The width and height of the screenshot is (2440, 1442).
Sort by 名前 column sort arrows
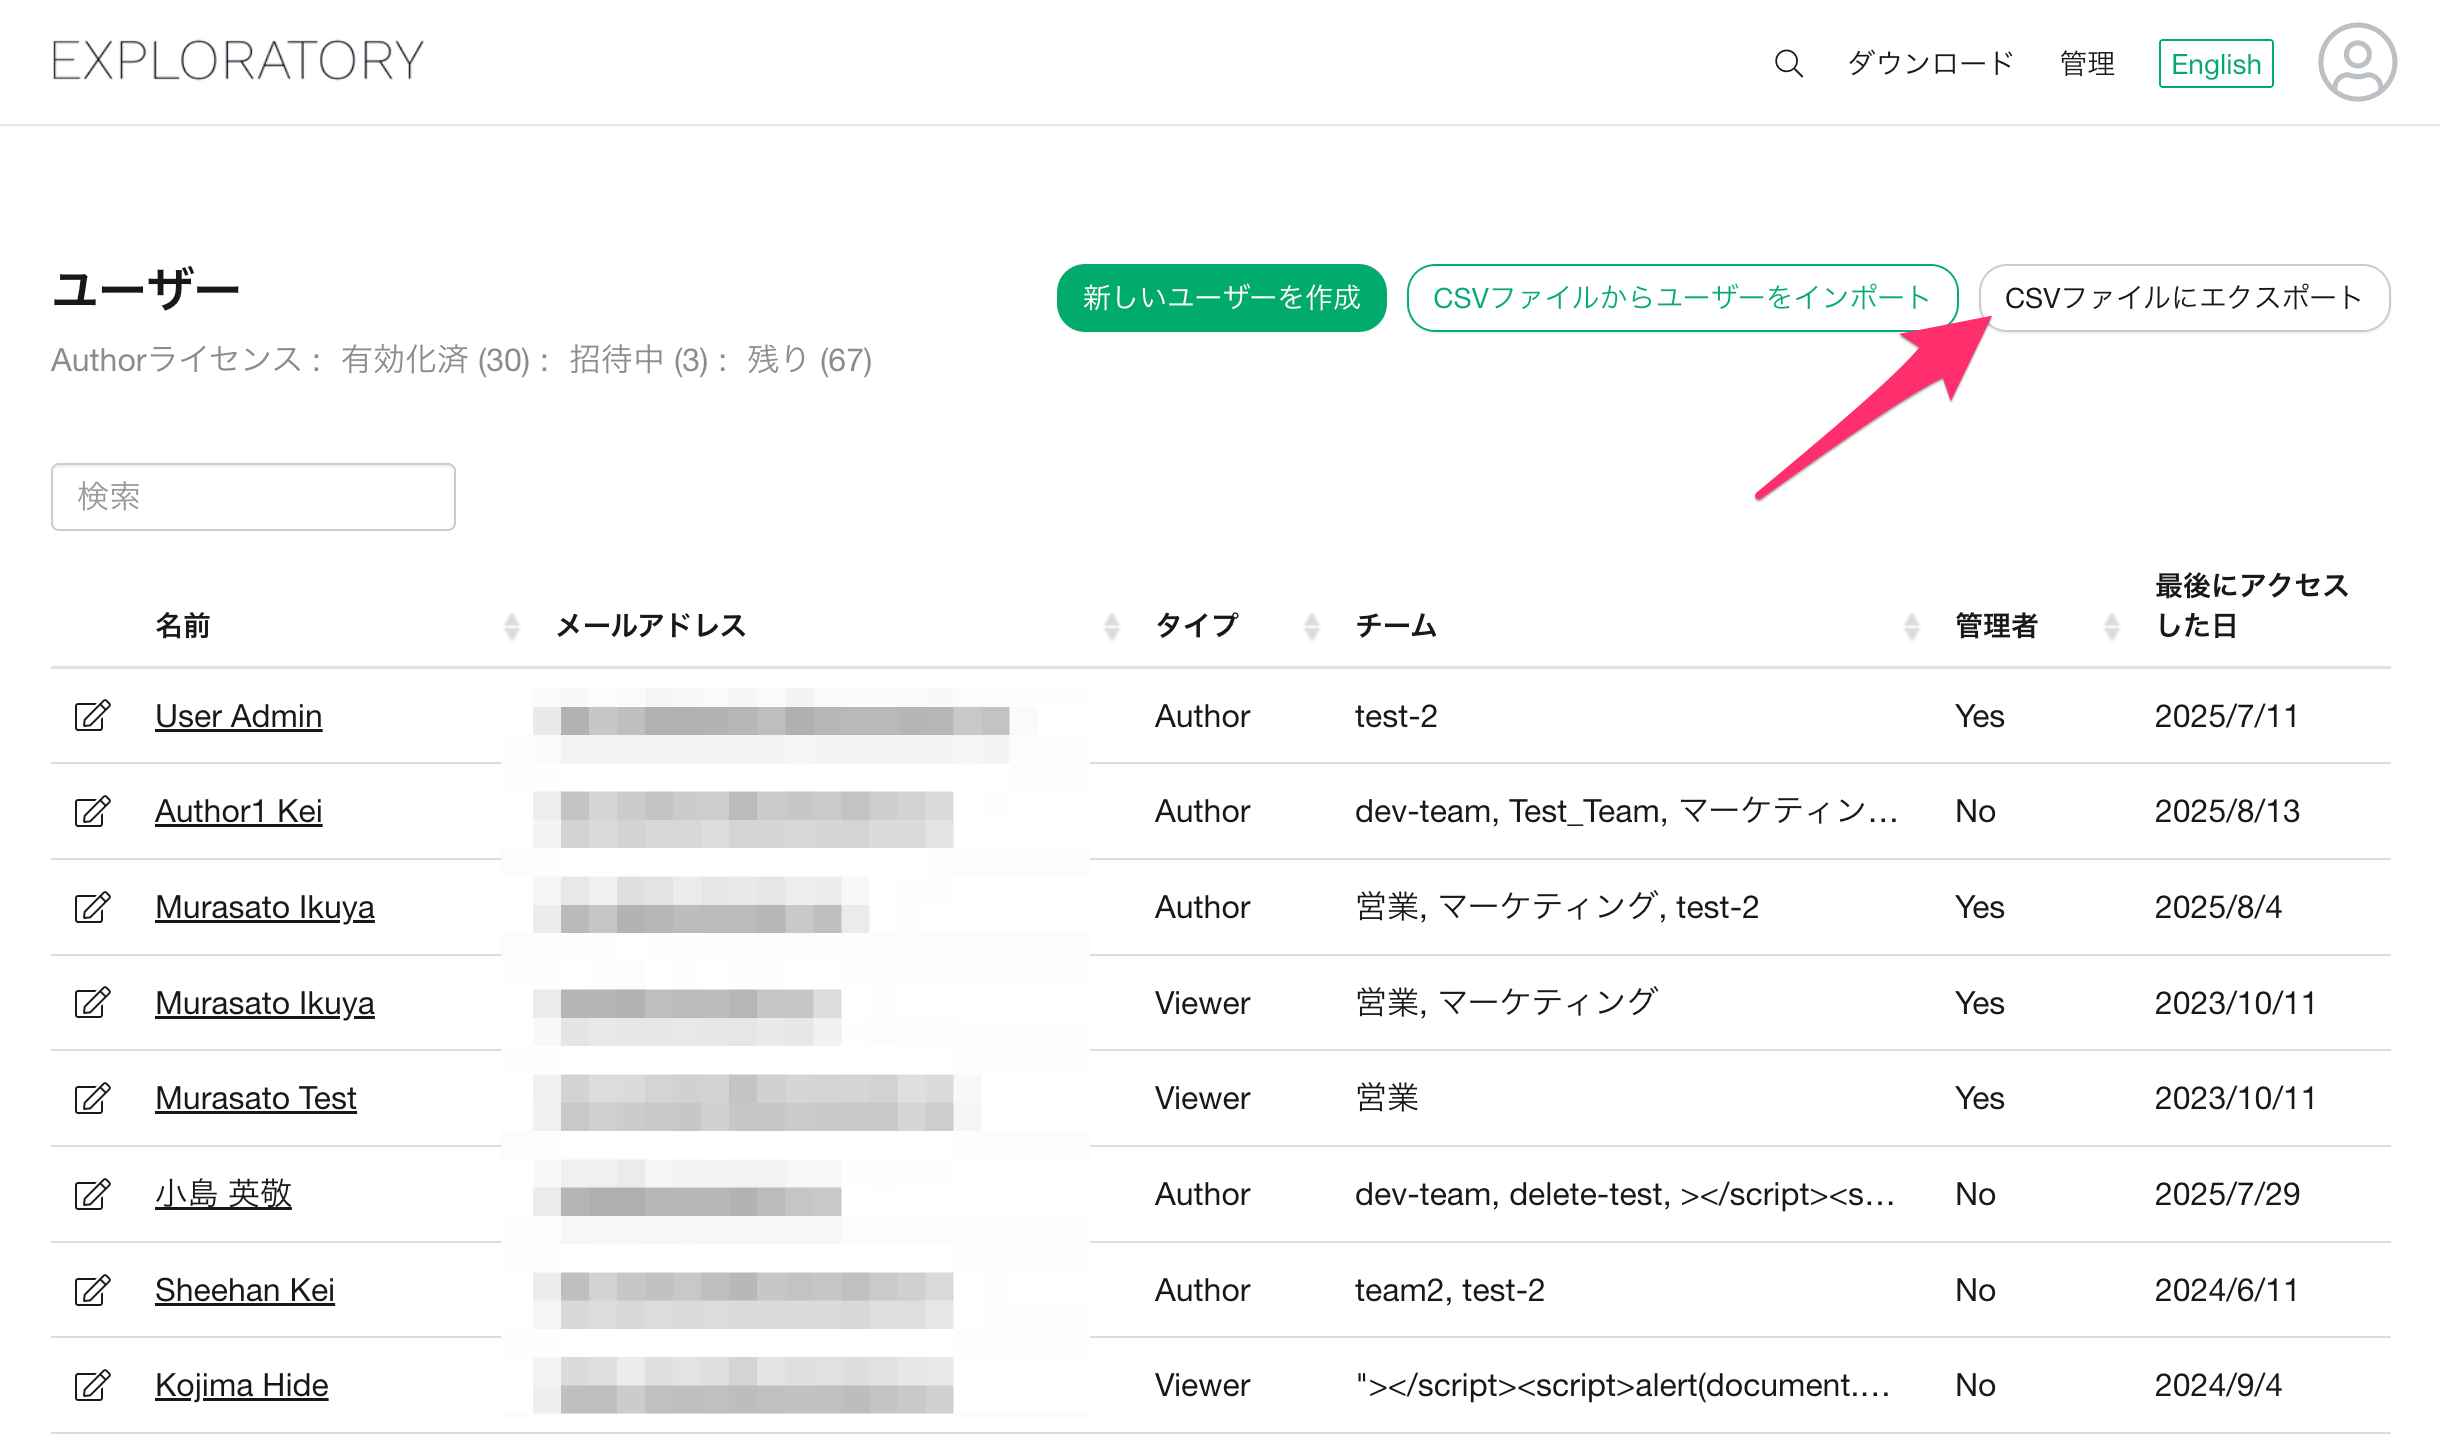(x=512, y=626)
